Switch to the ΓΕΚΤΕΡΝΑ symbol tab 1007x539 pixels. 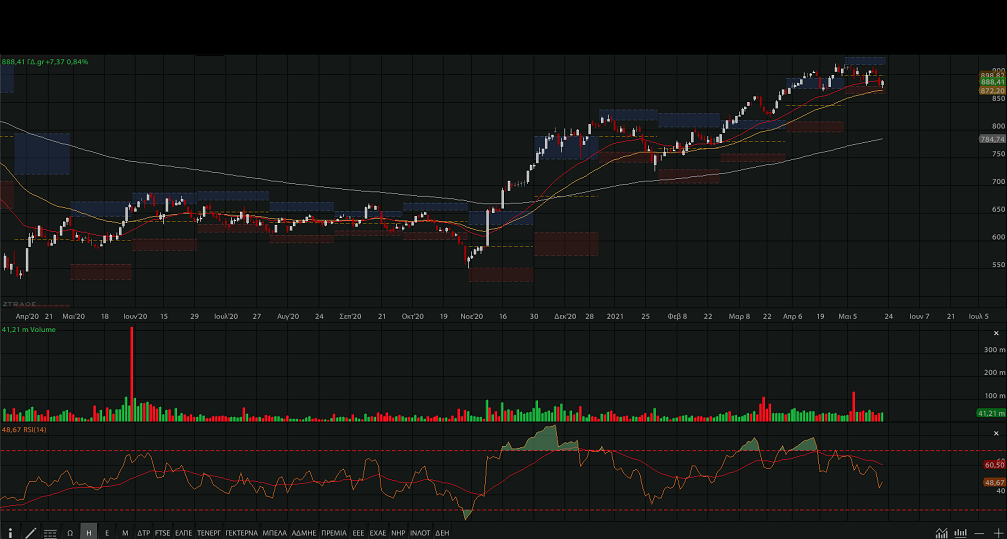click(241, 533)
